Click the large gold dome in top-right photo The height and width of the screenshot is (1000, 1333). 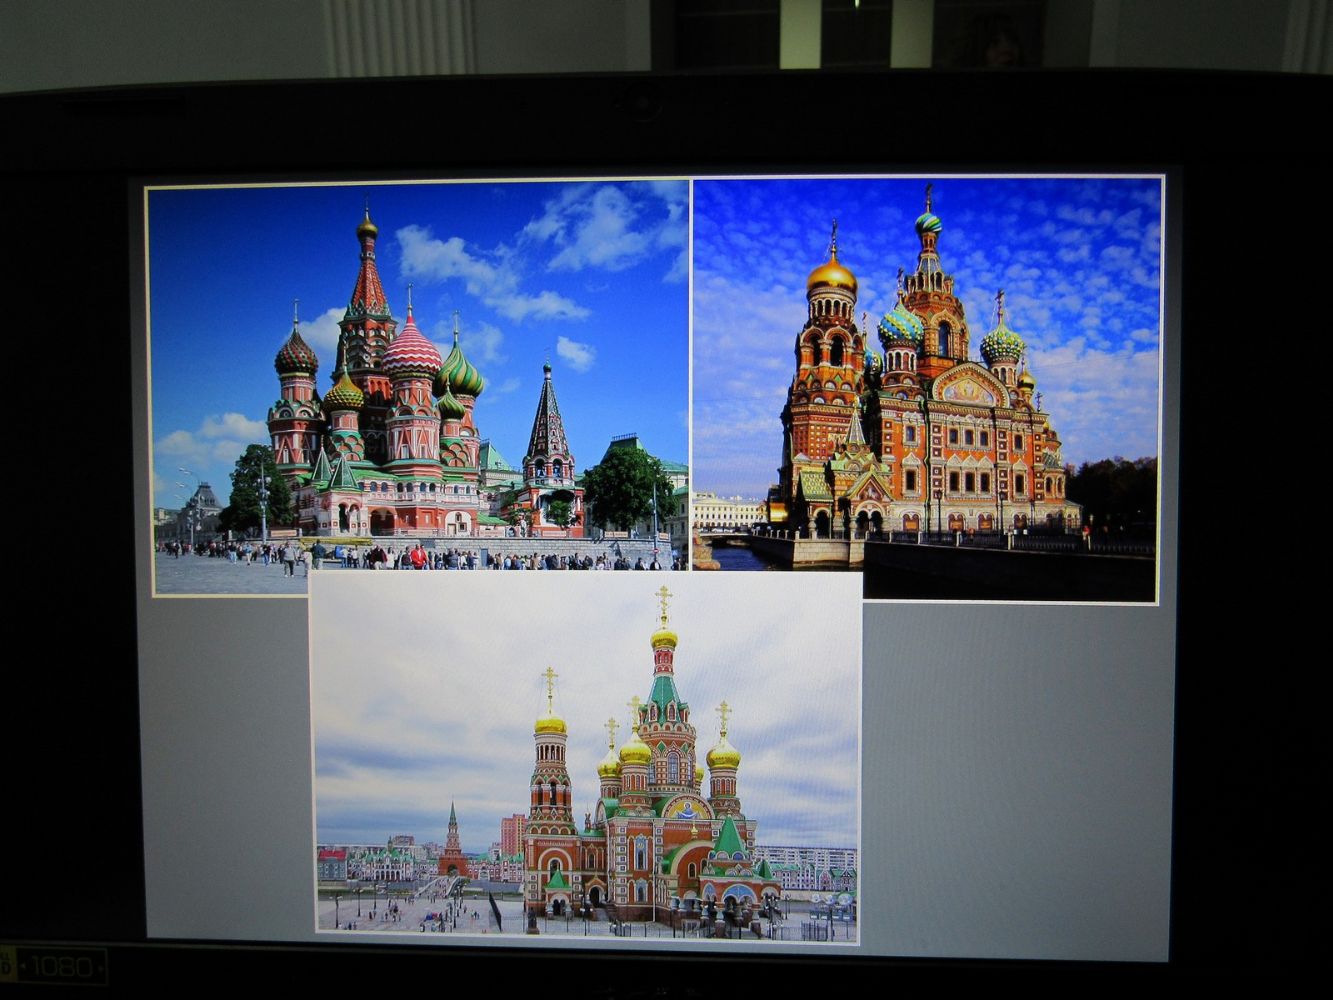832,274
